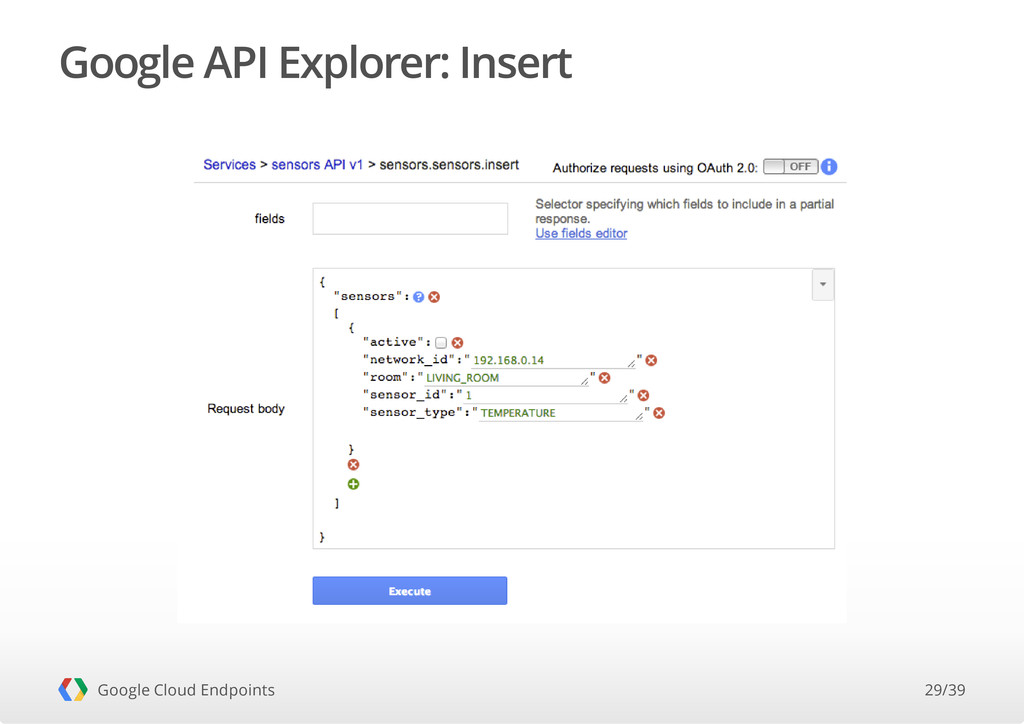1024x724 pixels.
Task: Delete the "sensor_type" field using its red X
Action: click(x=659, y=413)
